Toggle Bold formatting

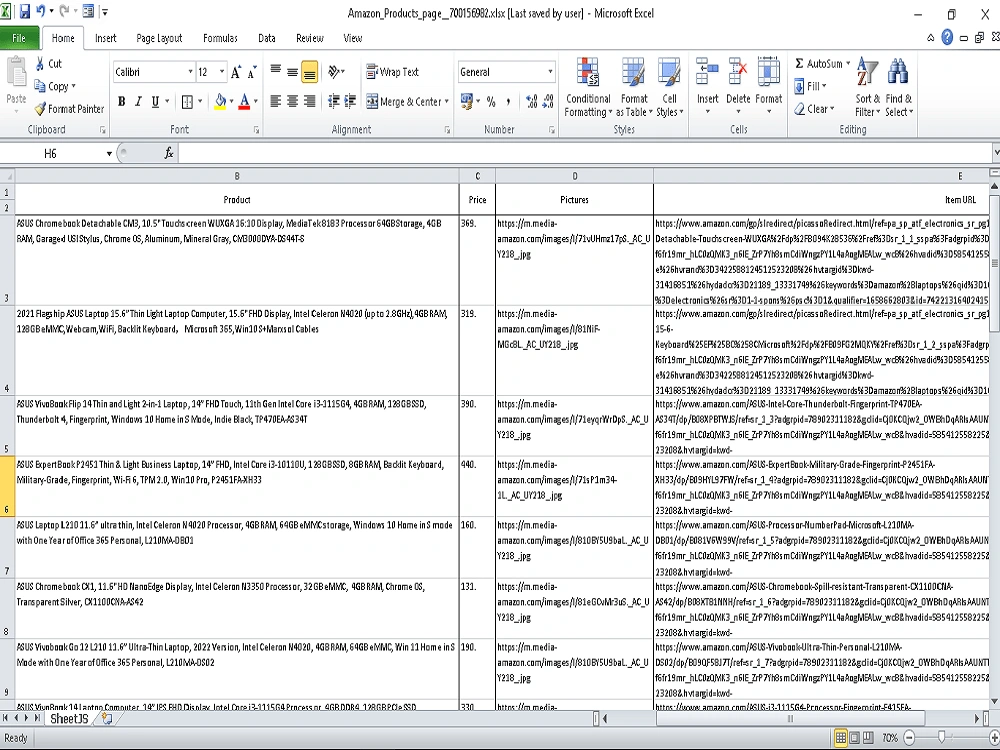point(121,101)
